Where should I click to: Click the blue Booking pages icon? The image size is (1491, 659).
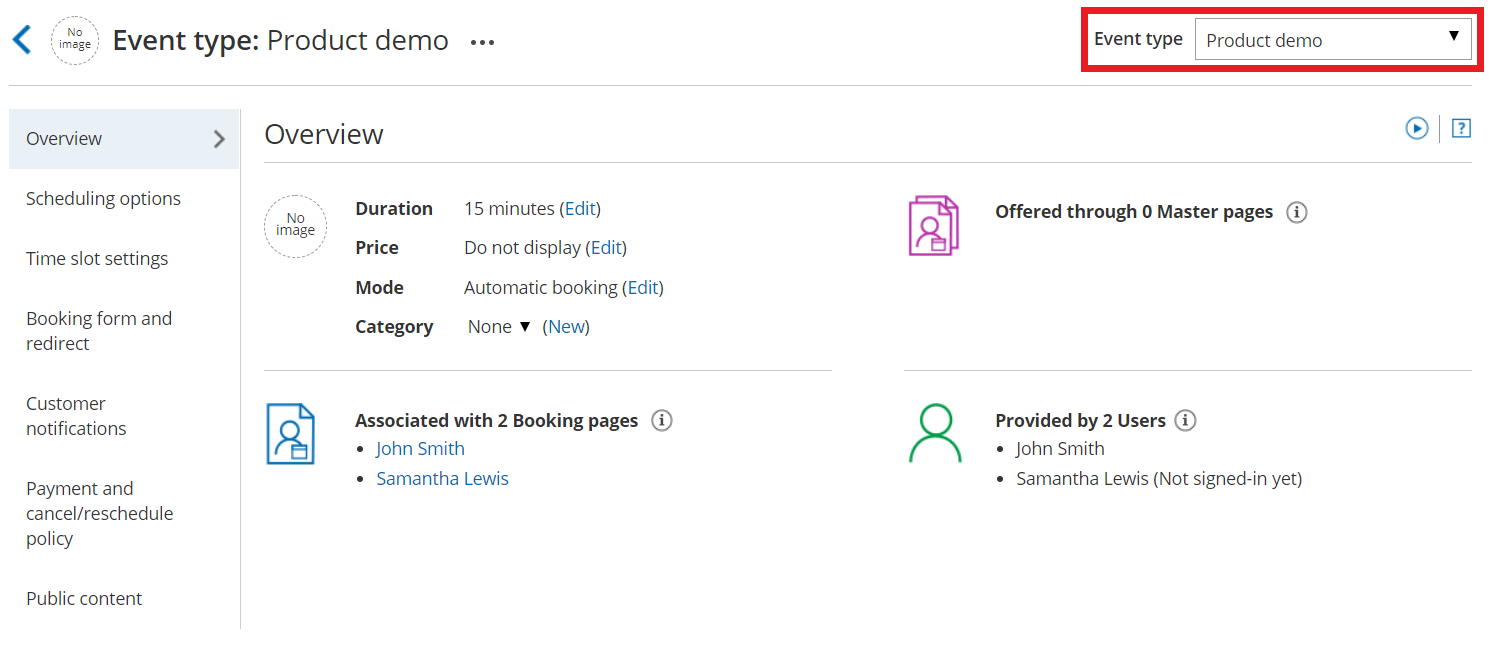tap(291, 434)
